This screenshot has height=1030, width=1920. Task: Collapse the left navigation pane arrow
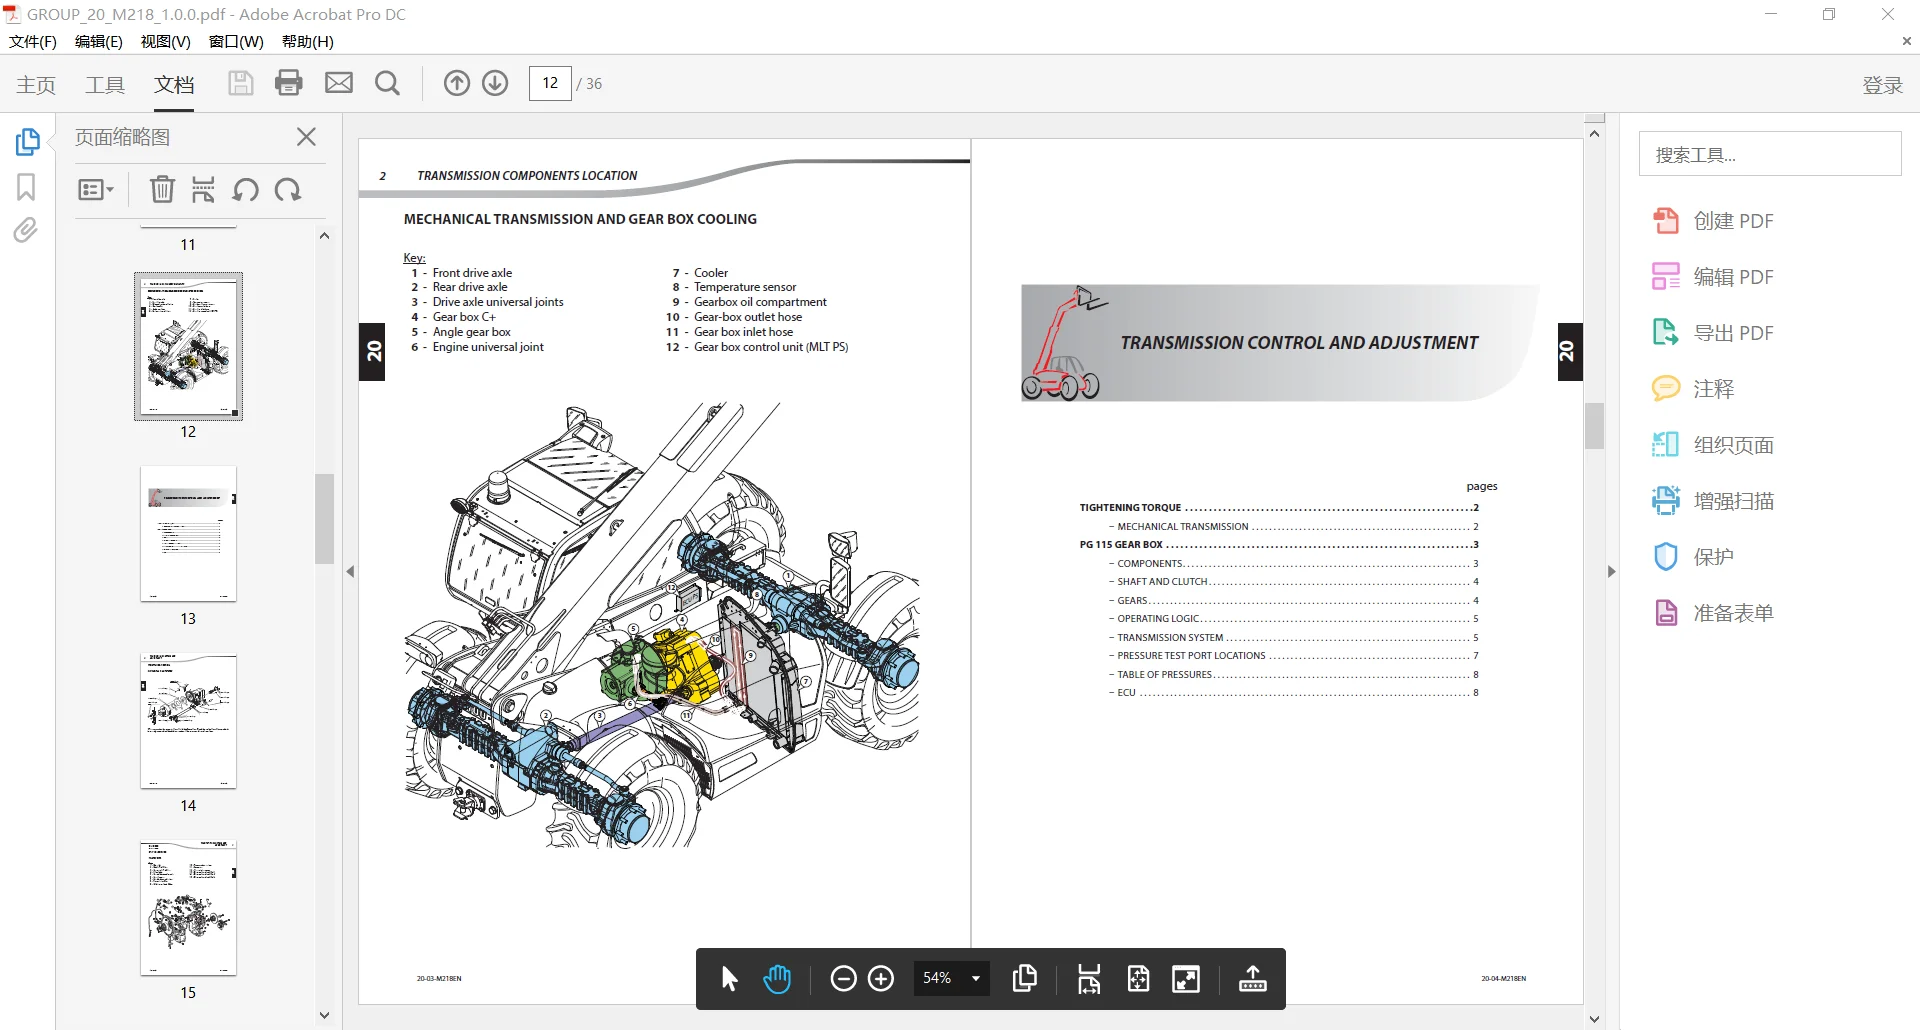tap(350, 572)
